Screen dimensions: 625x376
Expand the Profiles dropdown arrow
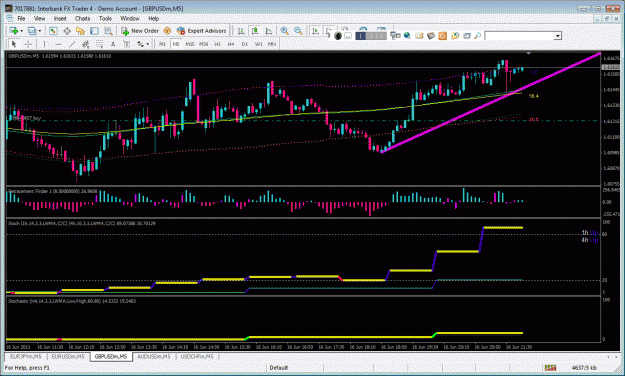coord(40,31)
